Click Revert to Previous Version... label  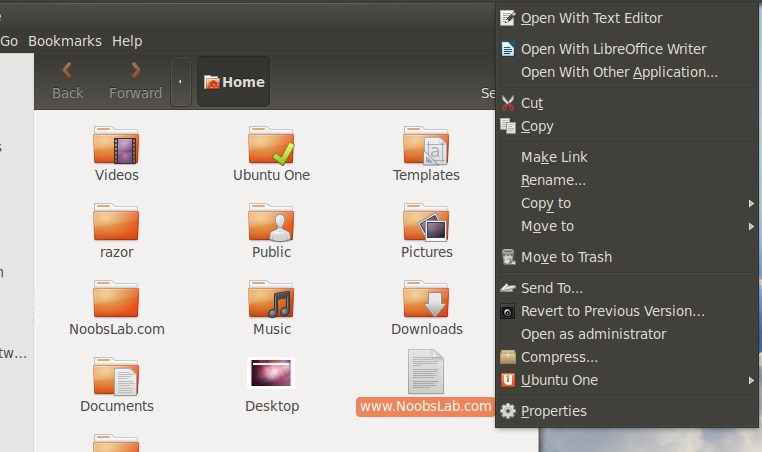click(x=612, y=311)
